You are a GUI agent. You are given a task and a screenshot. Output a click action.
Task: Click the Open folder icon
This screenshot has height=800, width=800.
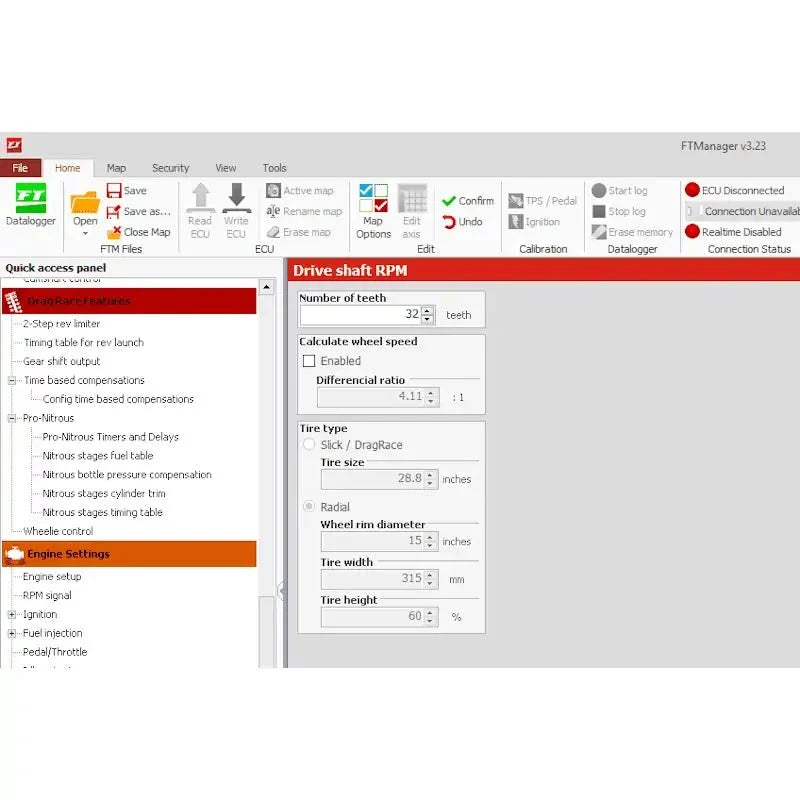(85, 203)
